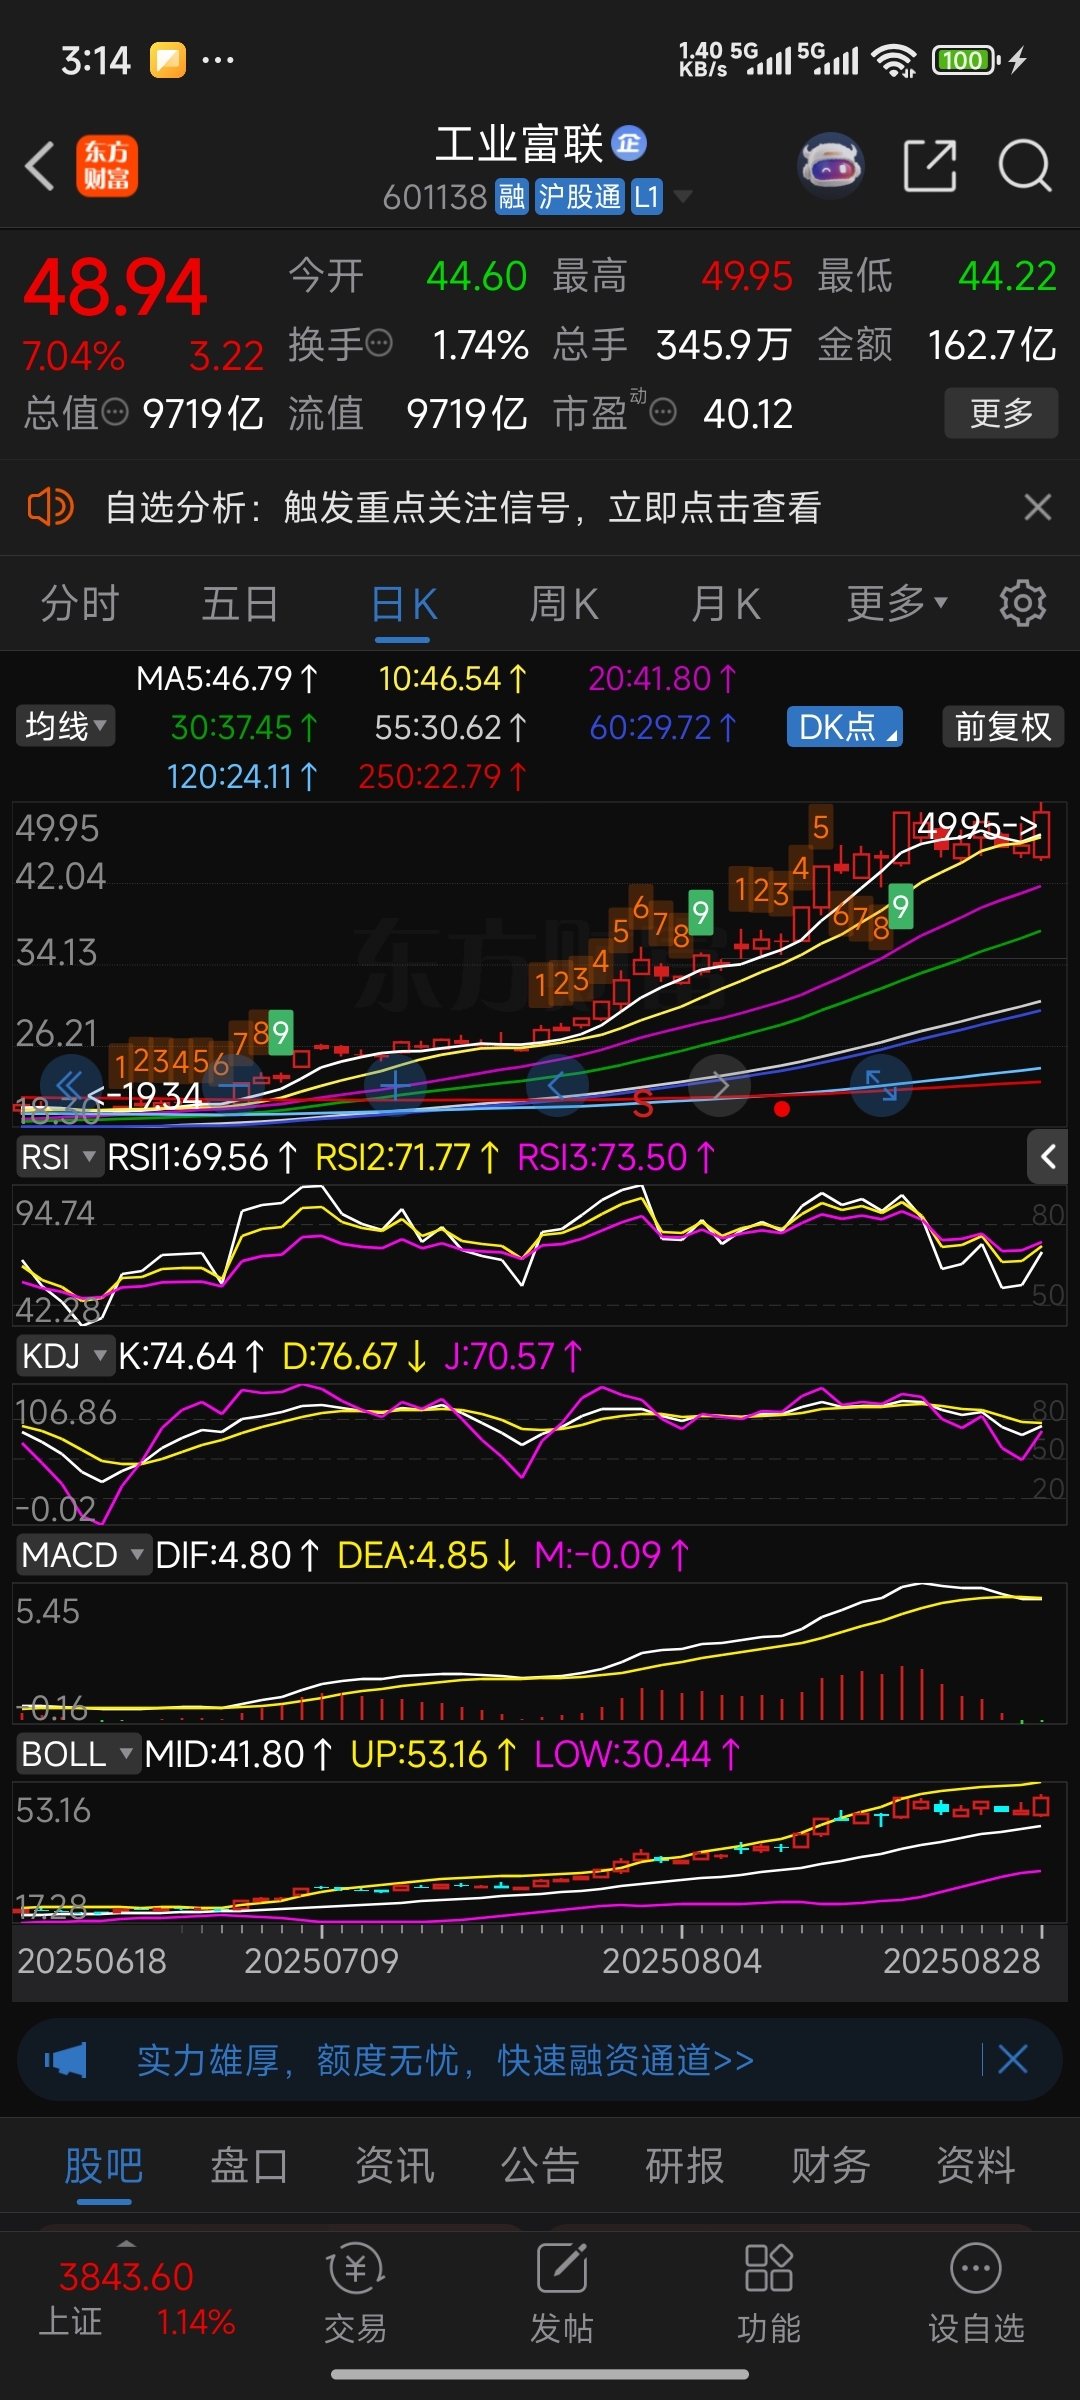Expand the stock title dropdown triangle
Viewport: 1080px width, 2400px height.
[x=683, y=196]
